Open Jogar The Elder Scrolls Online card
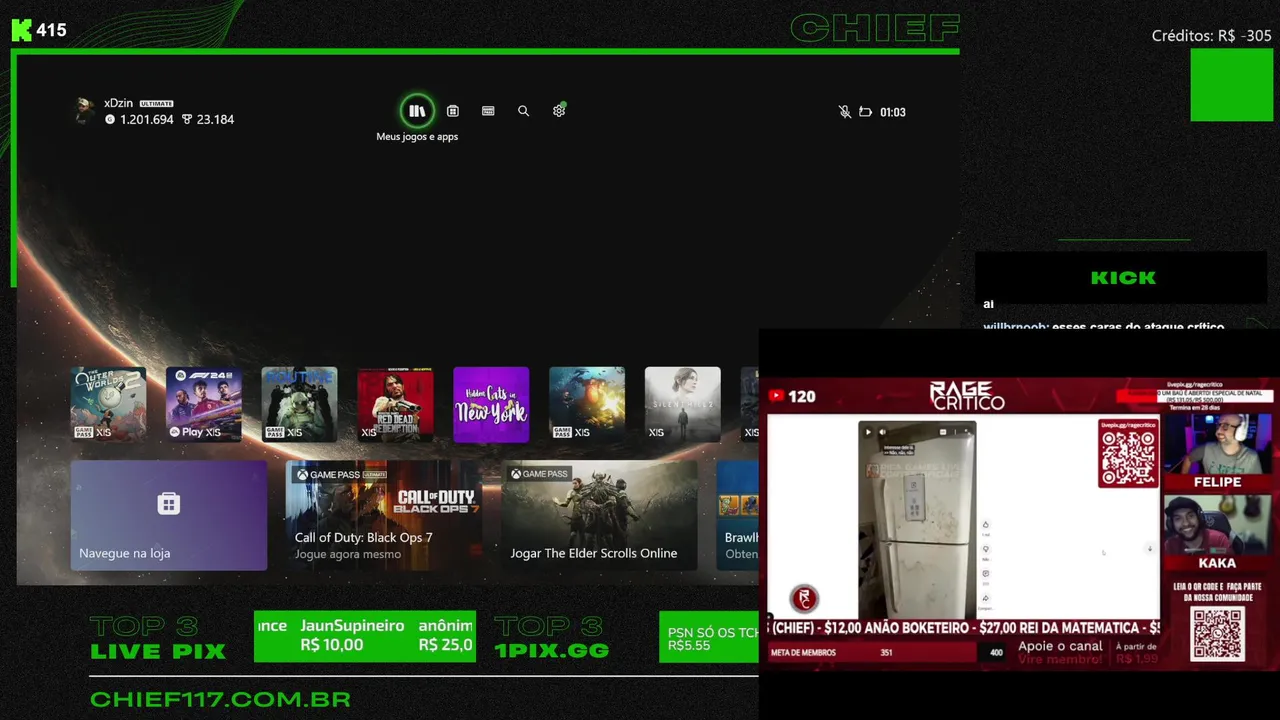 (599, 515)
